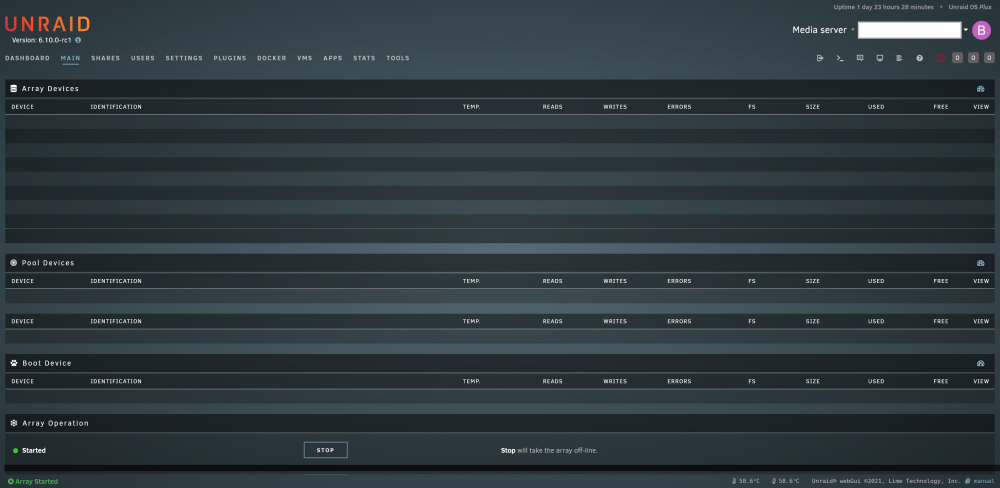Toggle the gauge icon in Pool Devices header
1000x488 pixels.
tap(981, 263)
